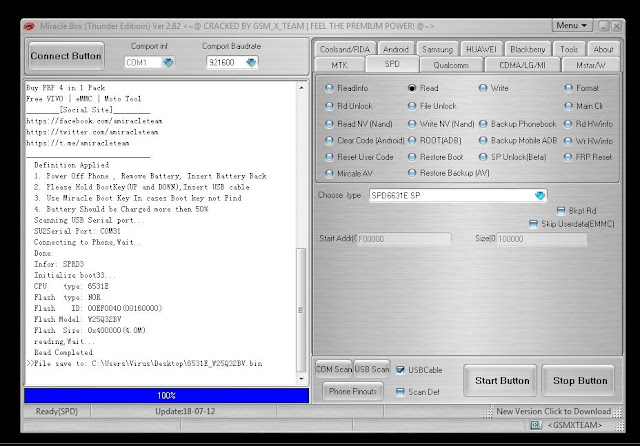640x446 pixels.
Task: Click New Version Click to Download
Action: [553, 411]
